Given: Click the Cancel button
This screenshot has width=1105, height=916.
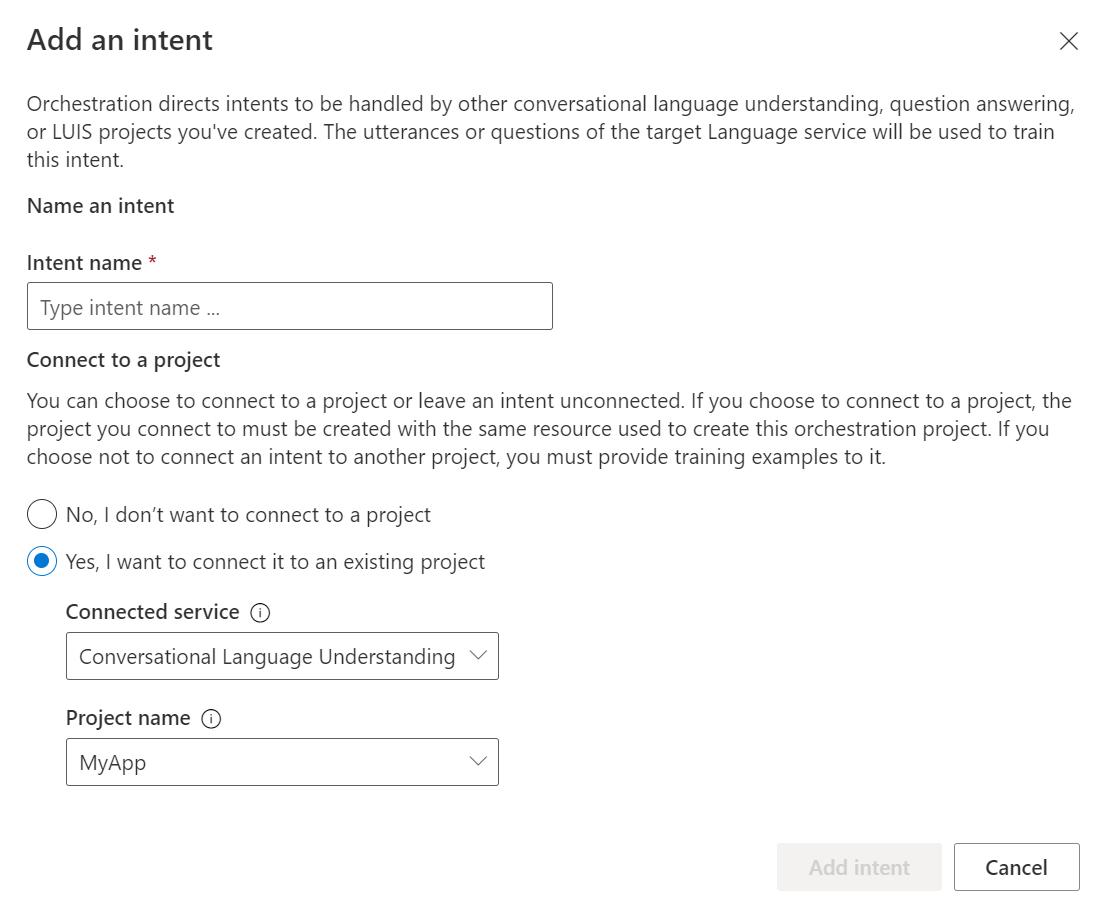Looking at the screenshot, I should click(1016, 867).
